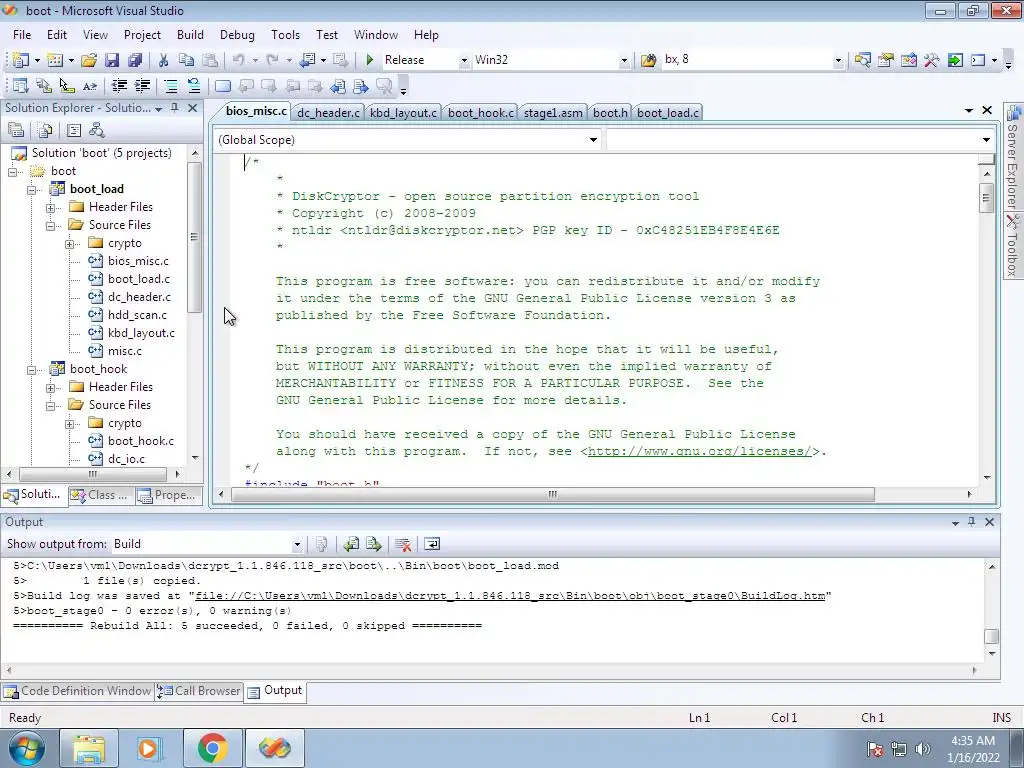Collapse the boot_load project node
The image size is (1024, 768).
coord(31,189)
